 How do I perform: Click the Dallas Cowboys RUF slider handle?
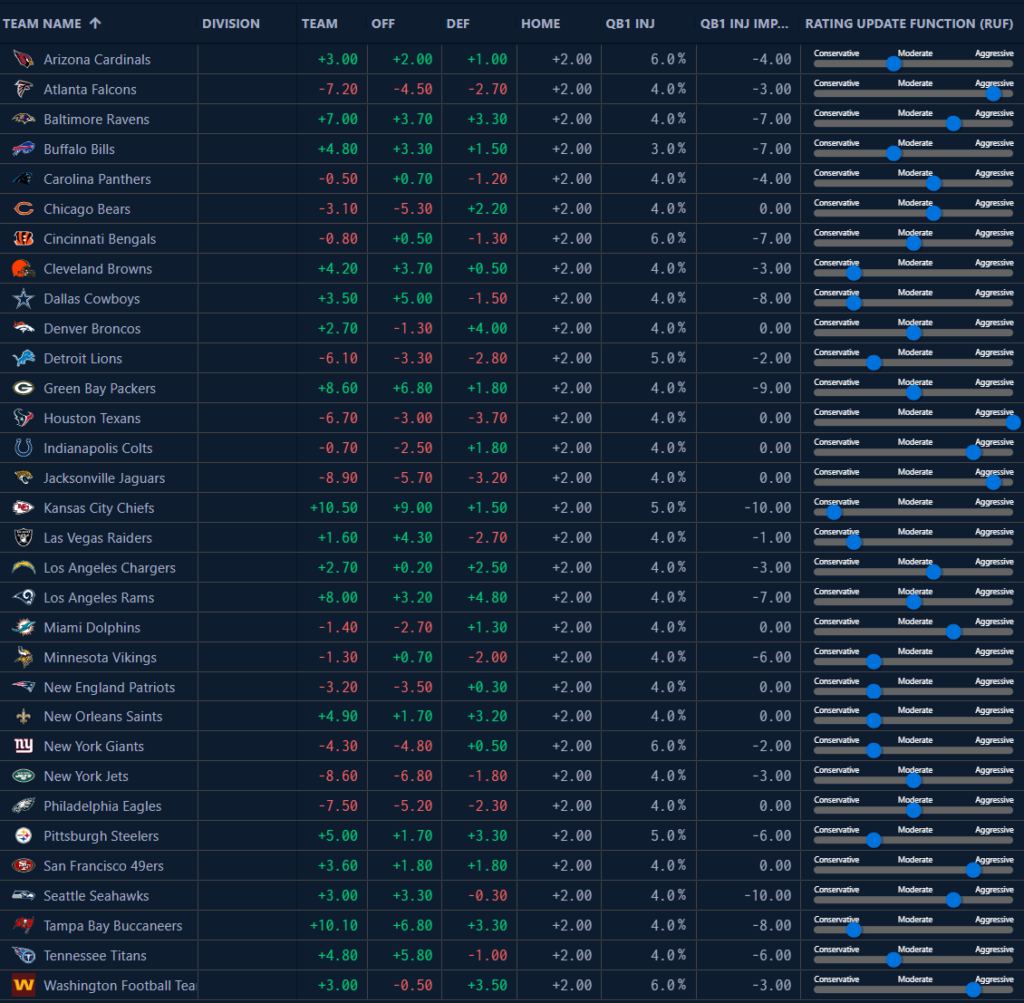click(854, 303)
